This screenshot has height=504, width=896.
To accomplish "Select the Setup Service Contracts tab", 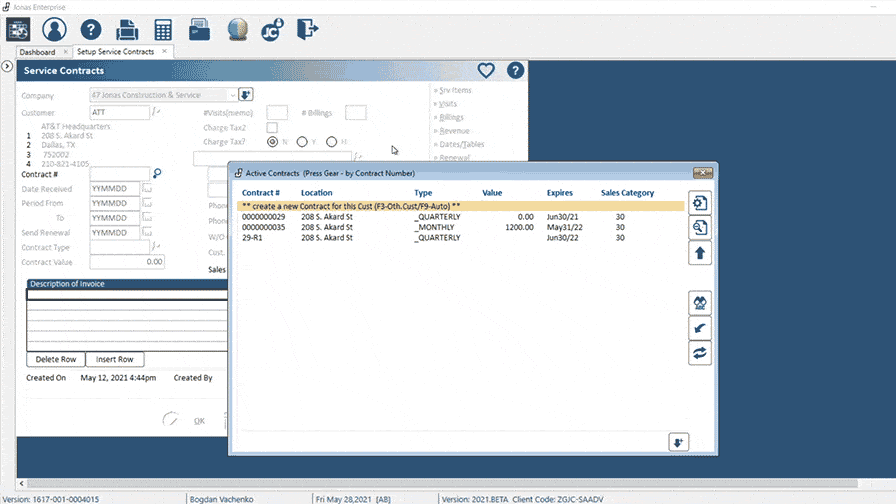I will click(x=115, y=51).
